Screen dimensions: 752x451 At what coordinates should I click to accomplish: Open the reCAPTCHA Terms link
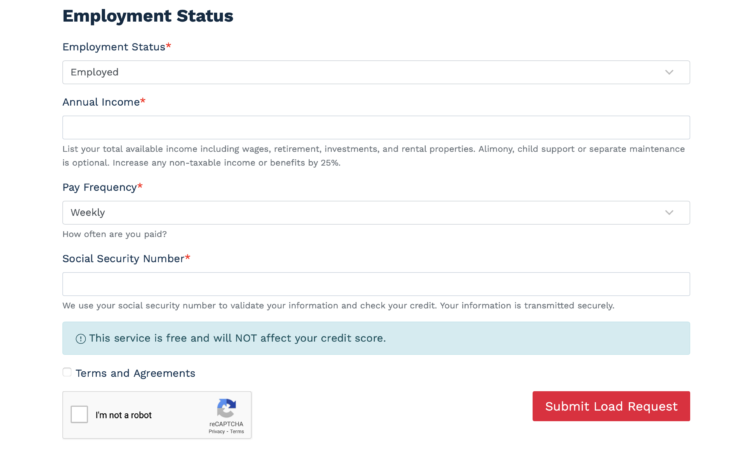[x=237, y=431]
